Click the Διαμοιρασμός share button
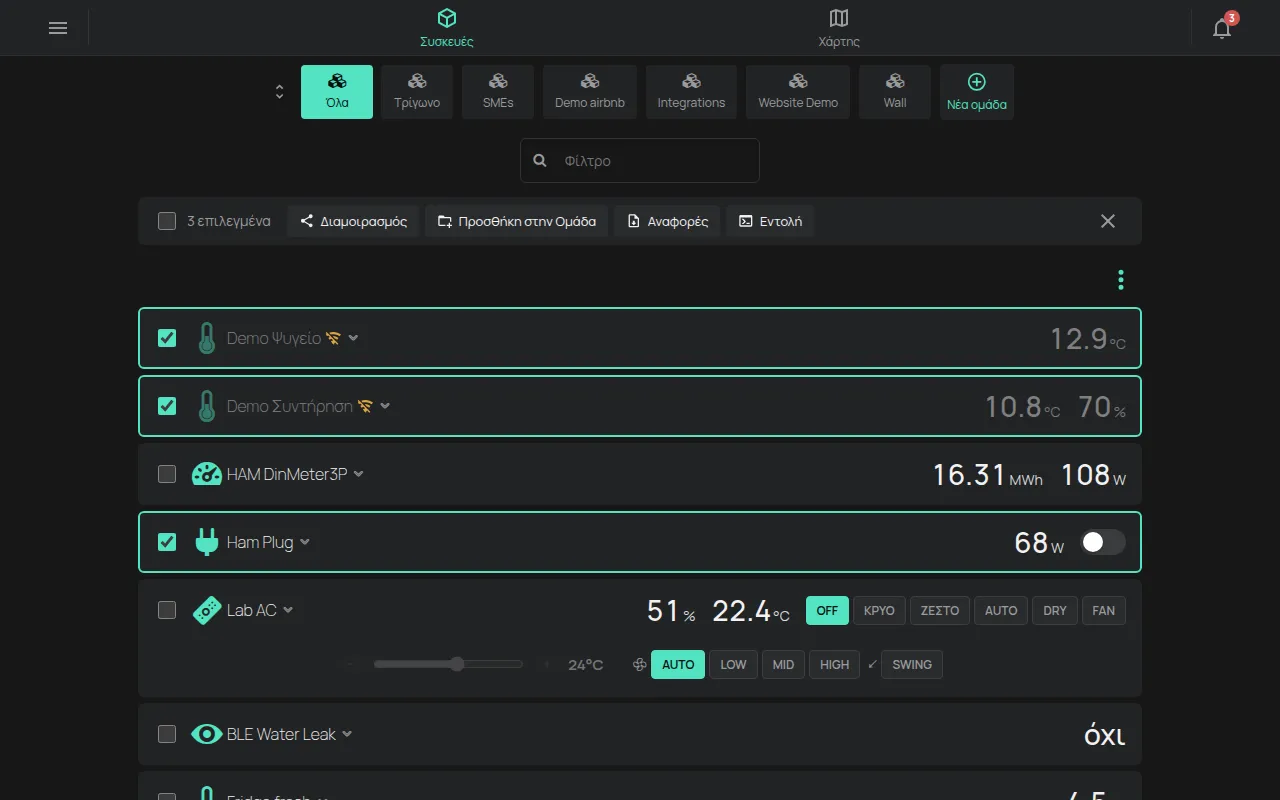Viewport: 1280px width, 800px height. (x=354, y=221)
